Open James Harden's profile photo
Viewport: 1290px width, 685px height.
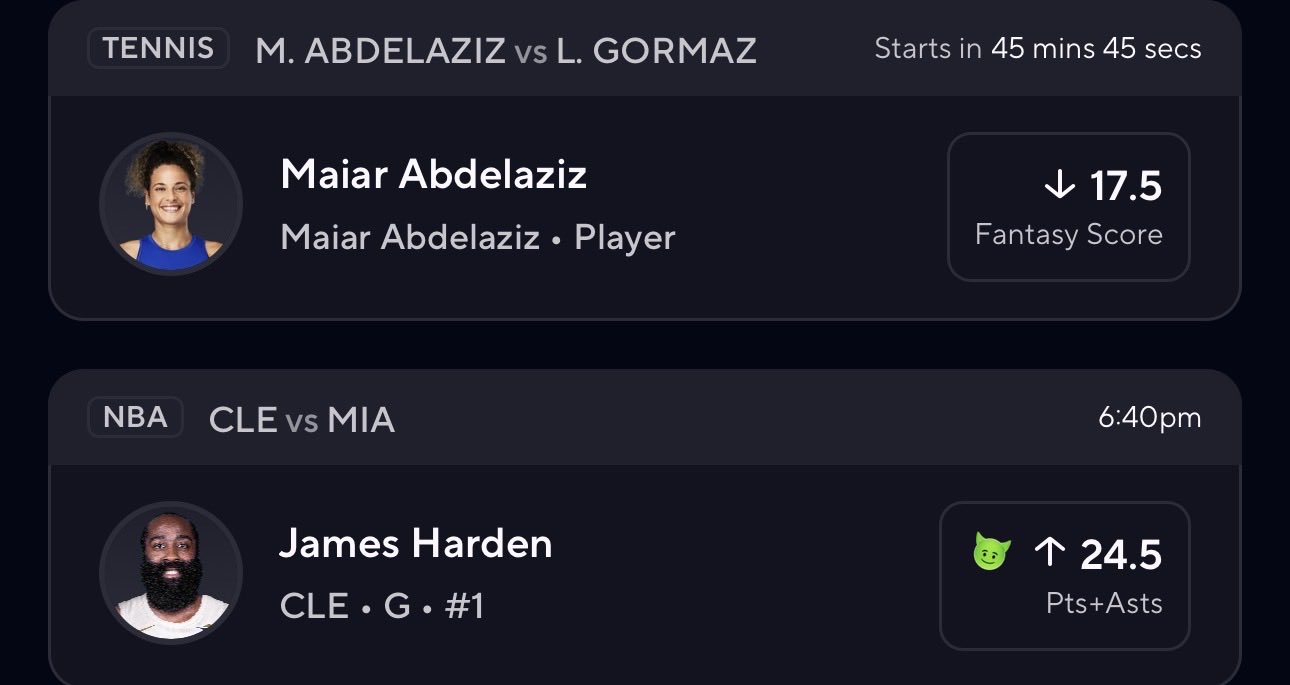(x=171, y=572)
